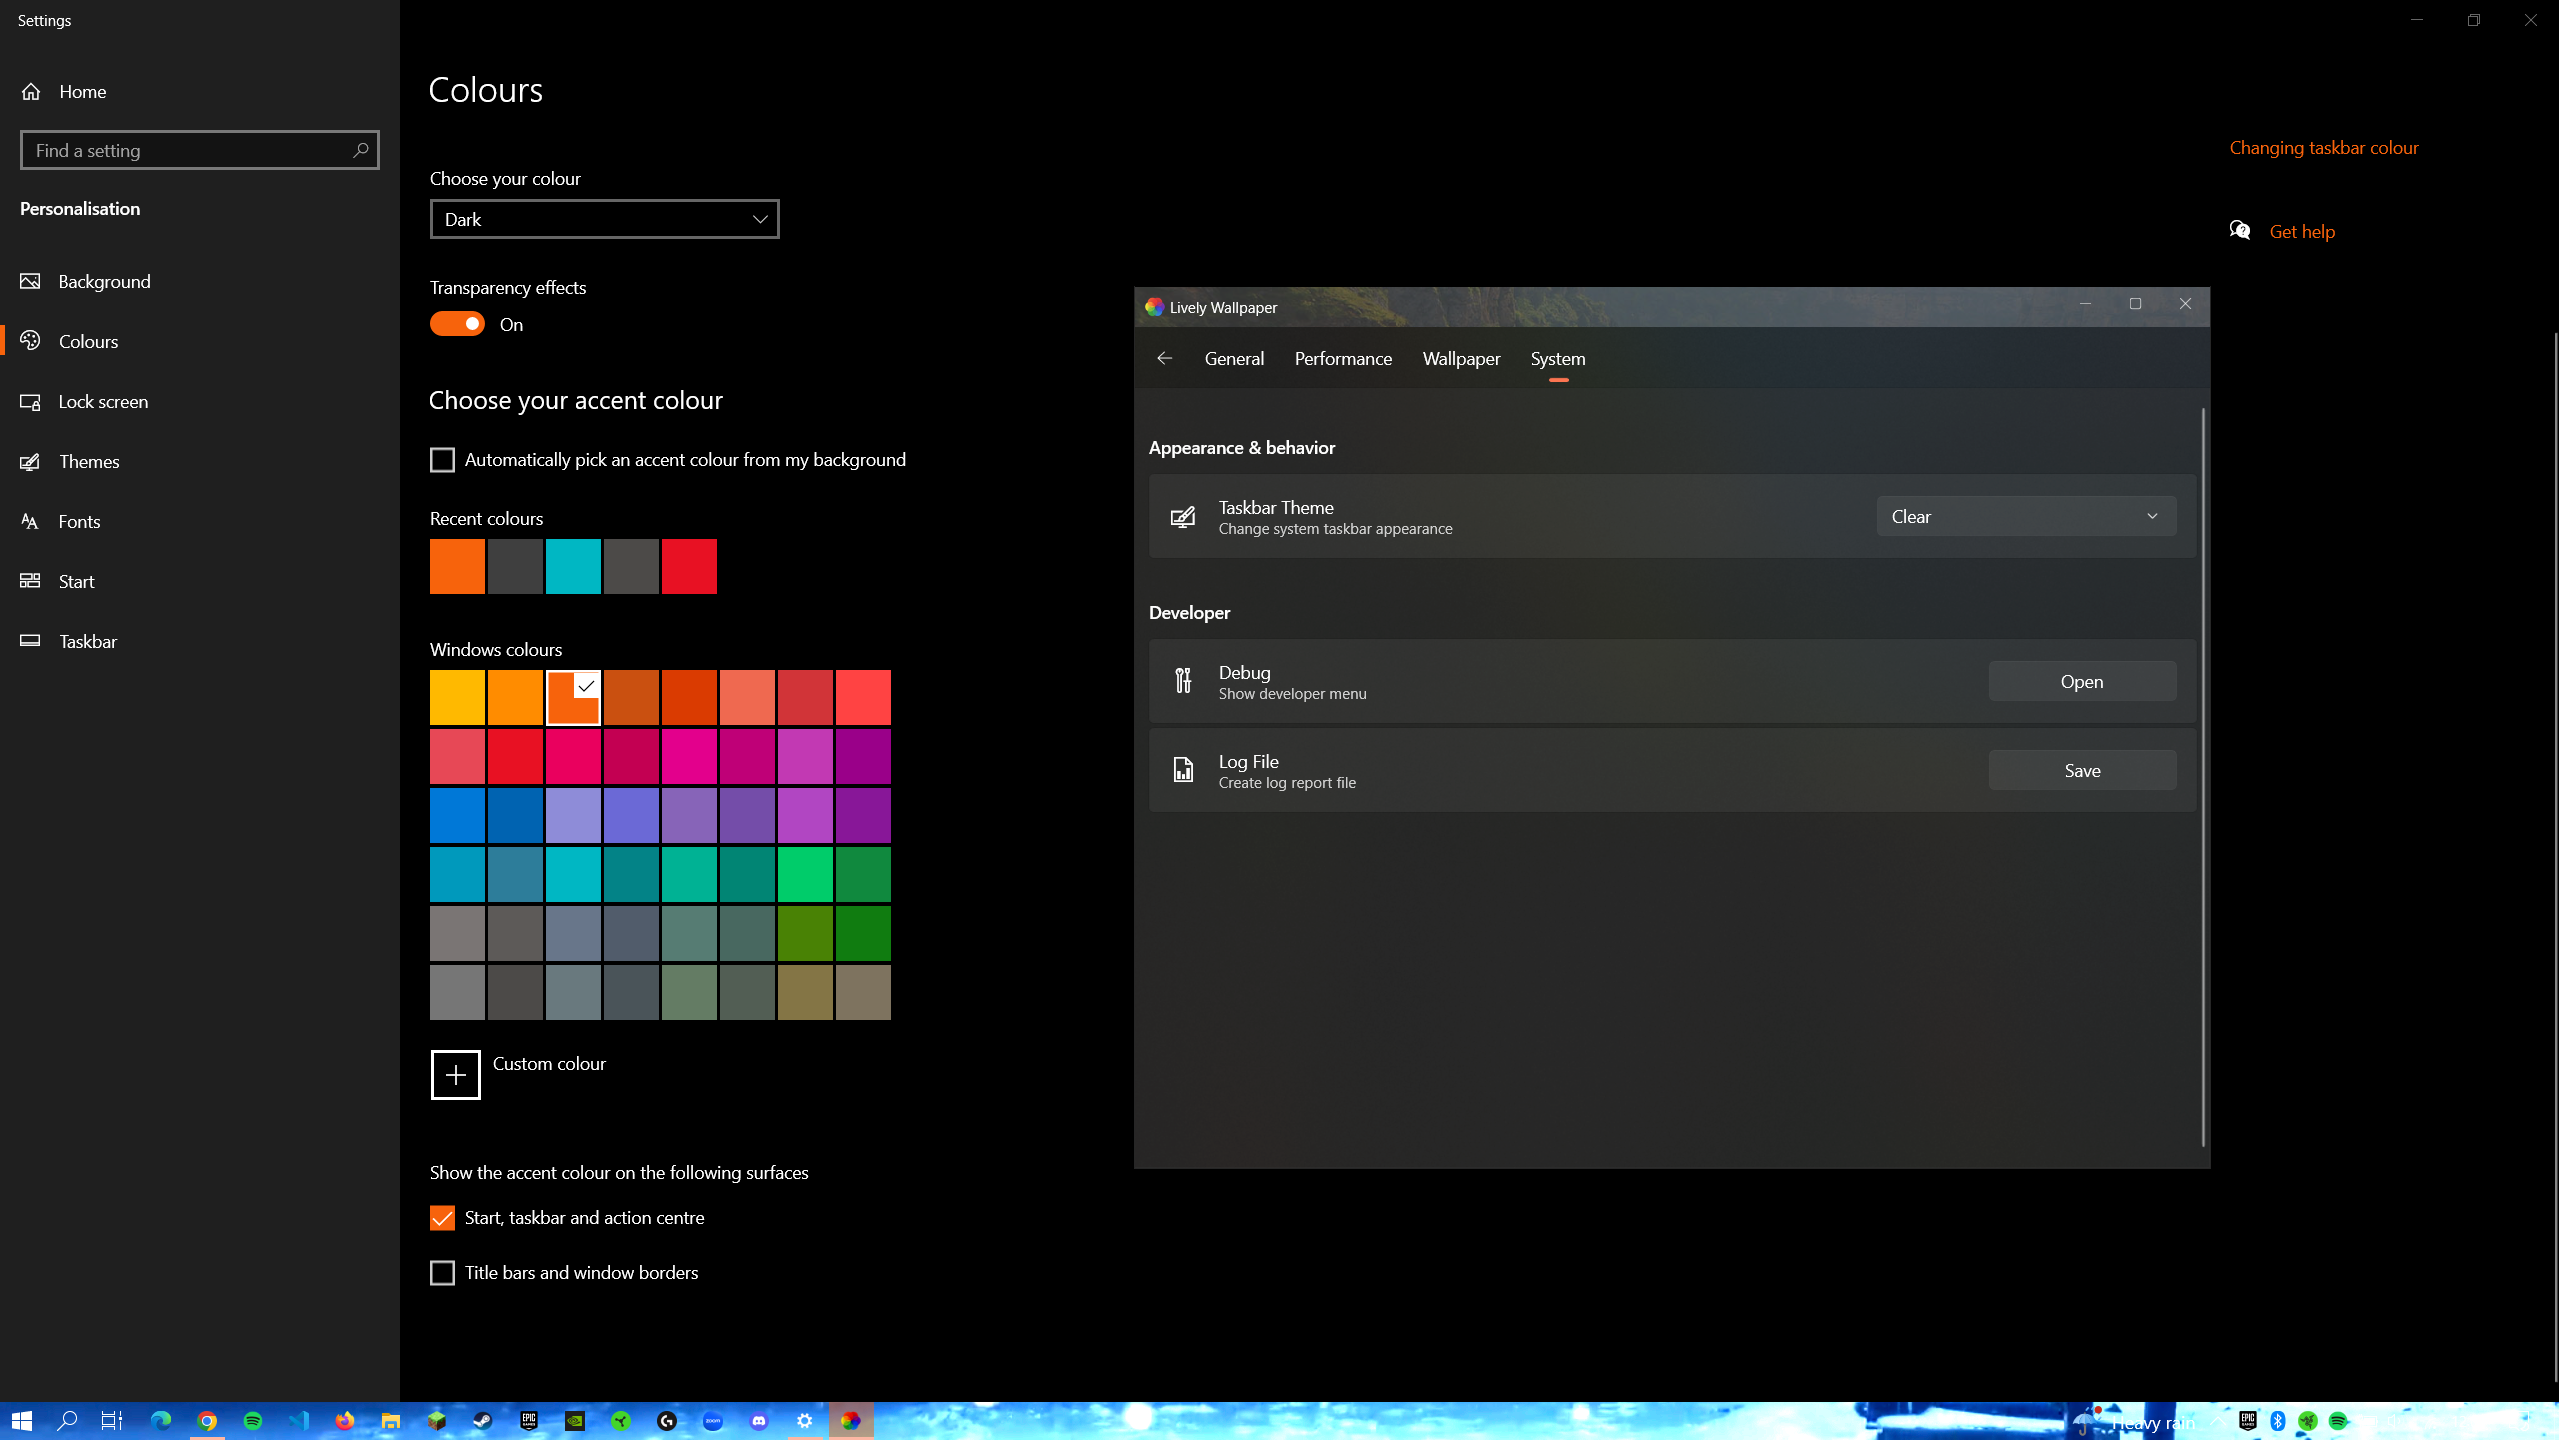Open the Debug developer menu icon in Lively
This screenshot has height=1440, width=2559.
[x=1182, y=681]
